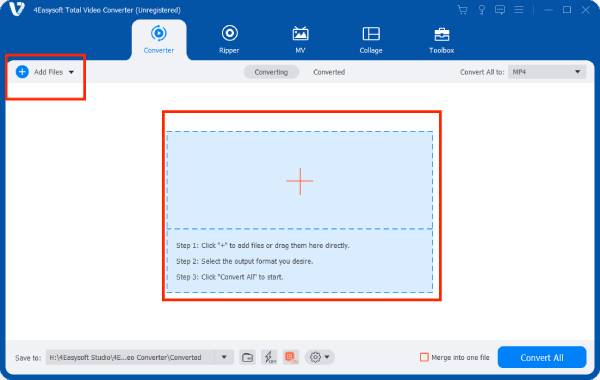Switch to the Ripper tab
Viewport: 600px width, 380px height.
[x=229, y=40]
